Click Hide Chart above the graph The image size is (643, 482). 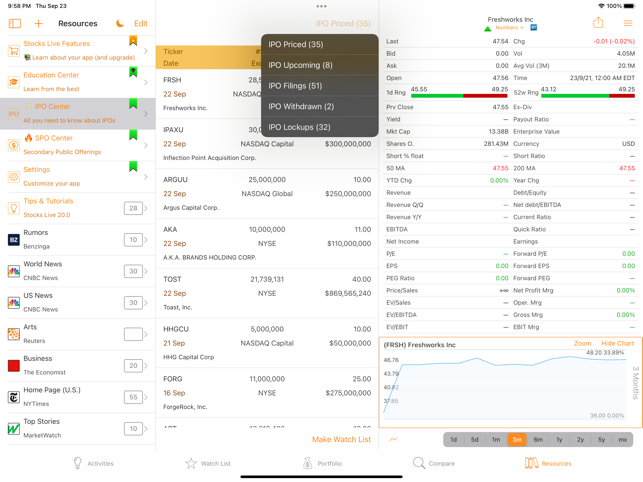(x=618, y=343)
